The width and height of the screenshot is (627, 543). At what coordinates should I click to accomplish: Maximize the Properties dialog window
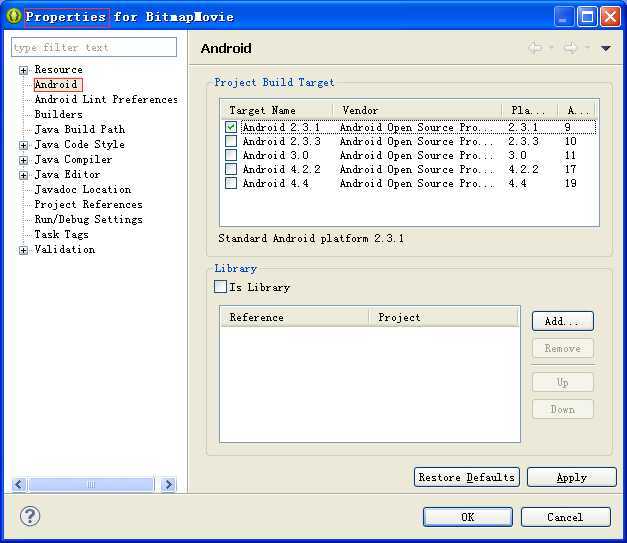click(587, 17)
